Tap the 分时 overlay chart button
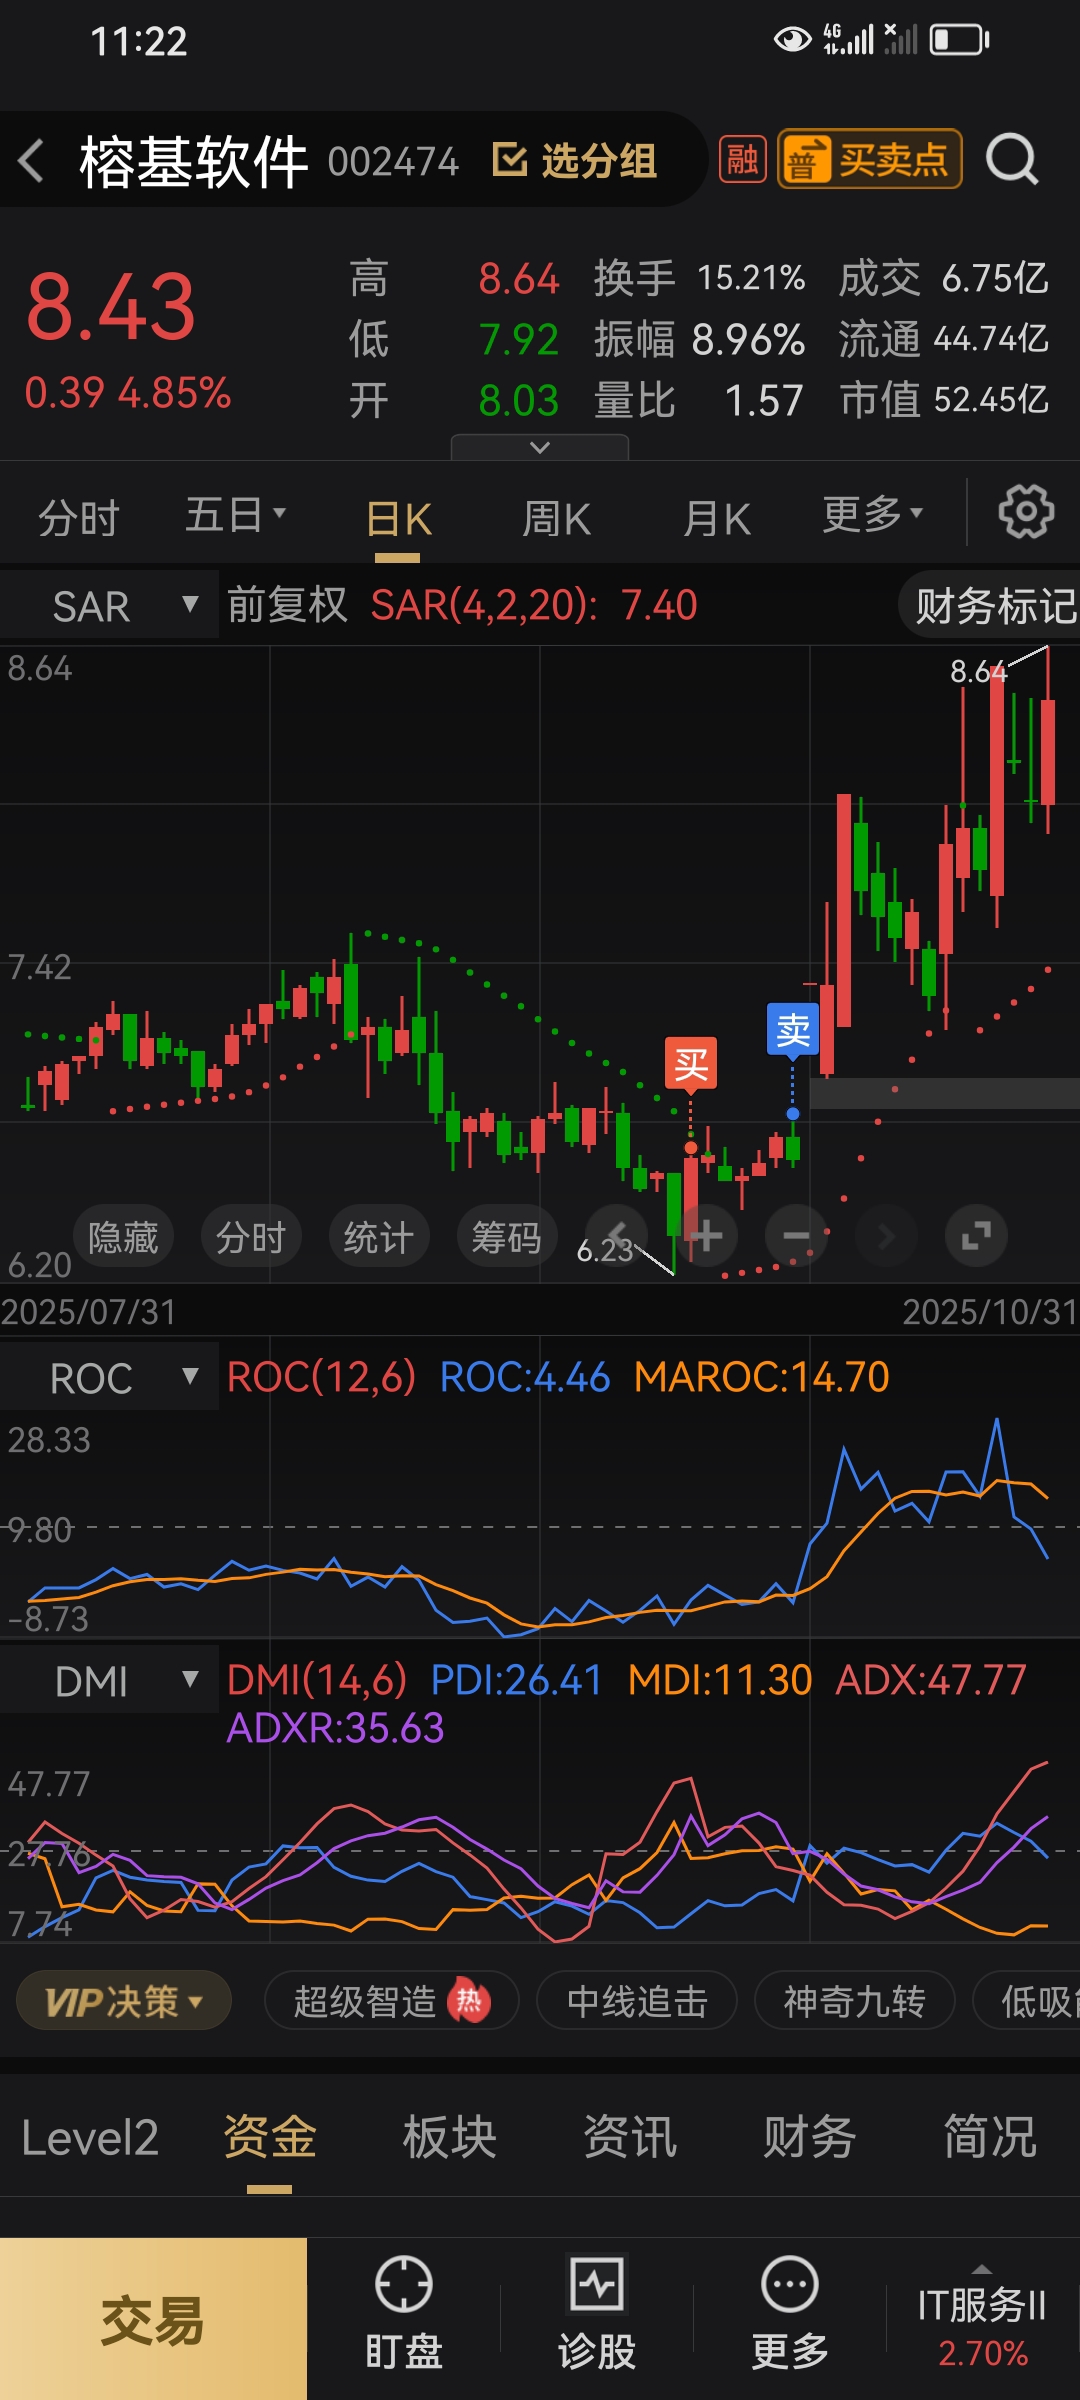 (x=251, y=1237)
